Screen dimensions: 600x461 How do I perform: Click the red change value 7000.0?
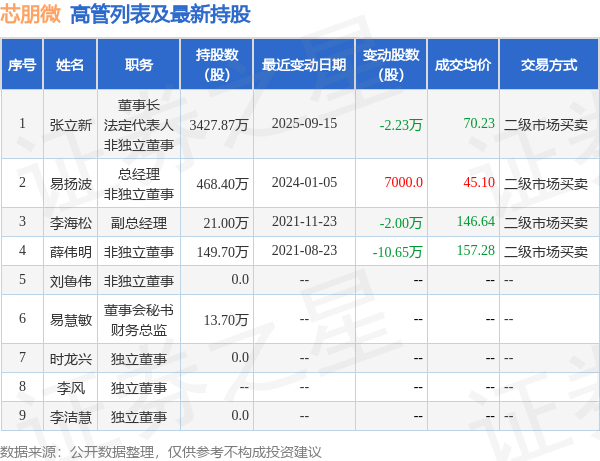404,182
